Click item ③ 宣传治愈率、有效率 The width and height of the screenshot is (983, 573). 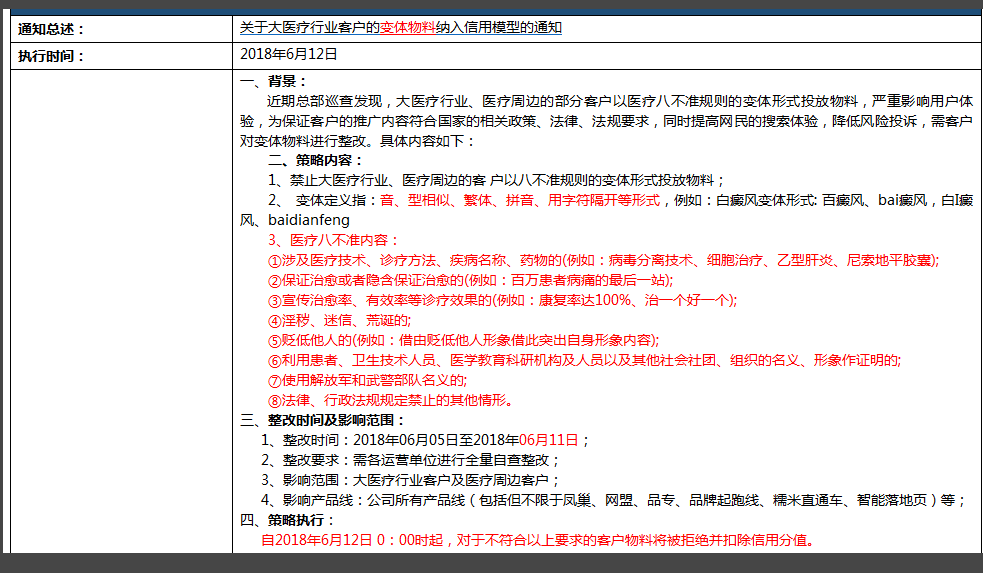pos(503,300)
